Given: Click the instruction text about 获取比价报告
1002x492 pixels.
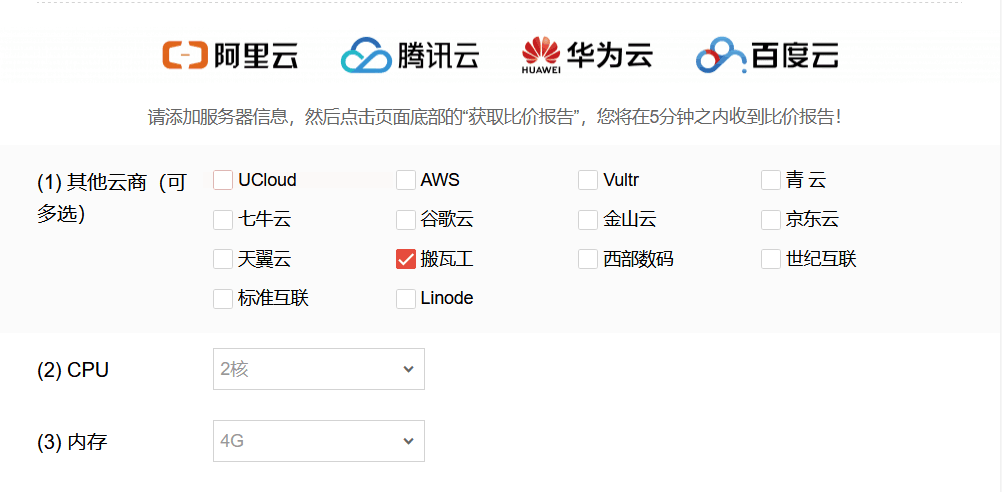Looking at the screenshot, I should click(495, 117).
